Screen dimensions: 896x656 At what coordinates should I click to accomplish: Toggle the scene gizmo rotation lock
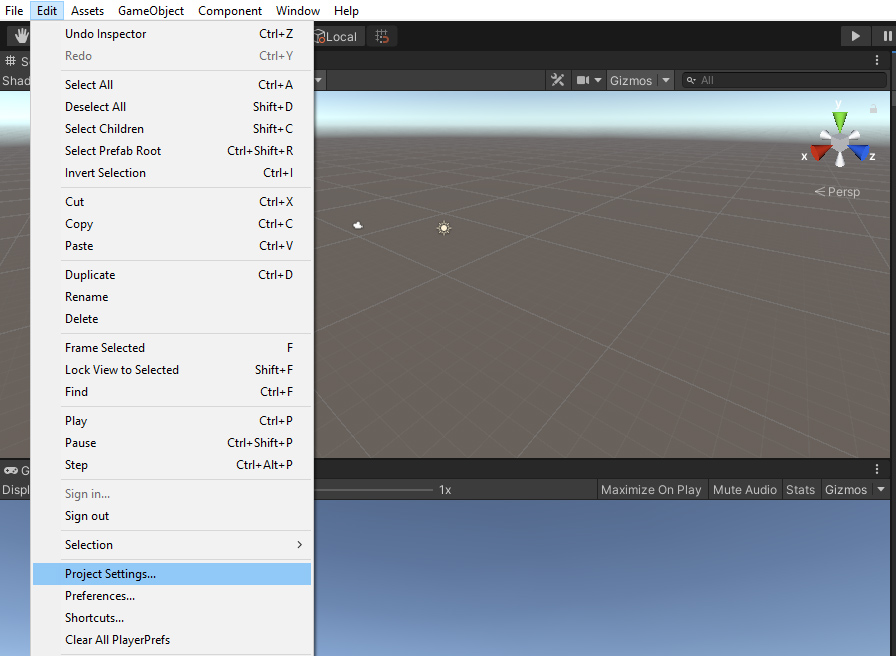[873, 108]
